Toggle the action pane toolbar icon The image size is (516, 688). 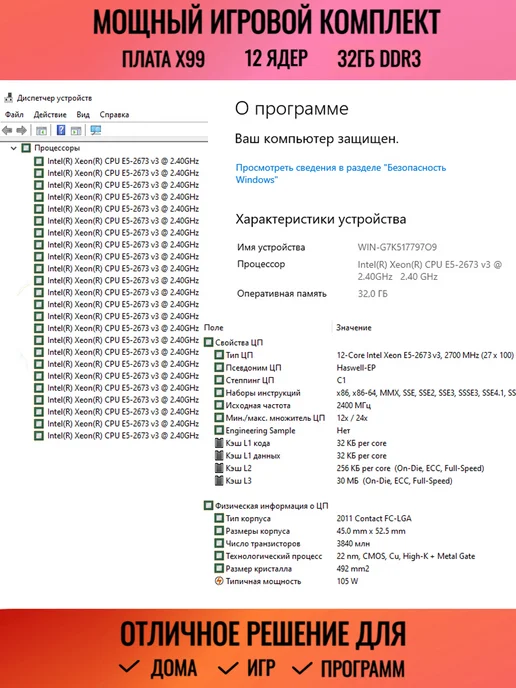(76, 130)
